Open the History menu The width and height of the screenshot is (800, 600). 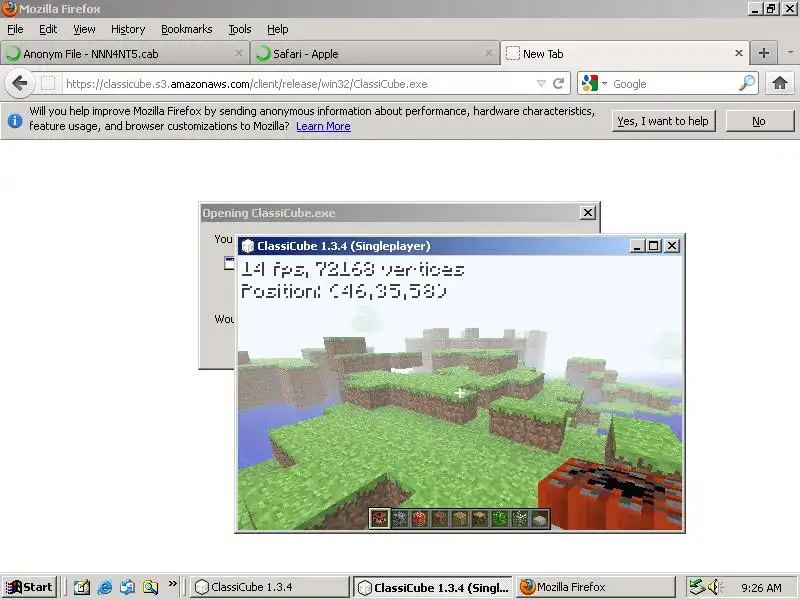point(128,29)
